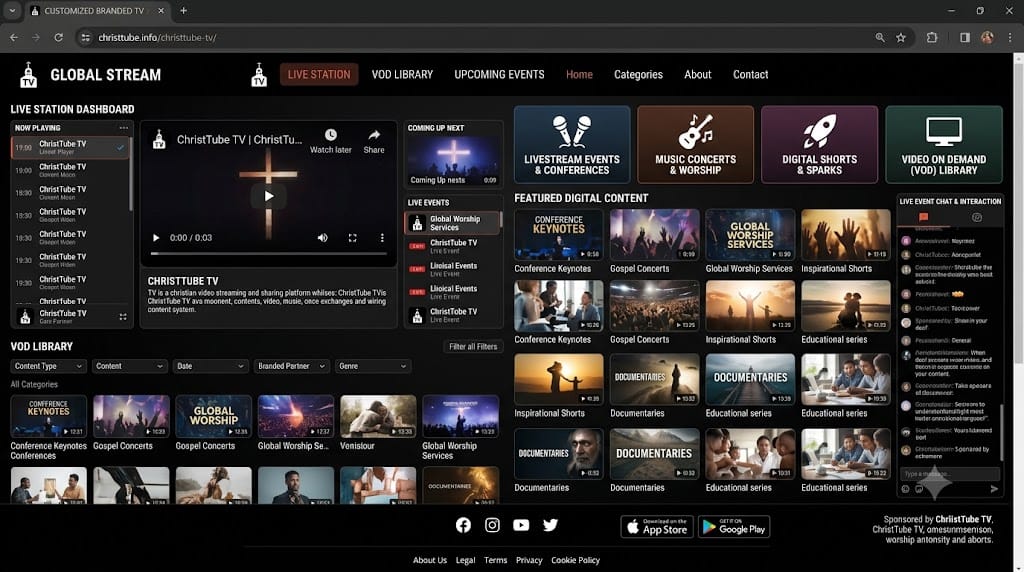This screenshot has width=1024, height=572.
Task: Toggle the checkmark on first ChristTube TV row
Action: 120,148
